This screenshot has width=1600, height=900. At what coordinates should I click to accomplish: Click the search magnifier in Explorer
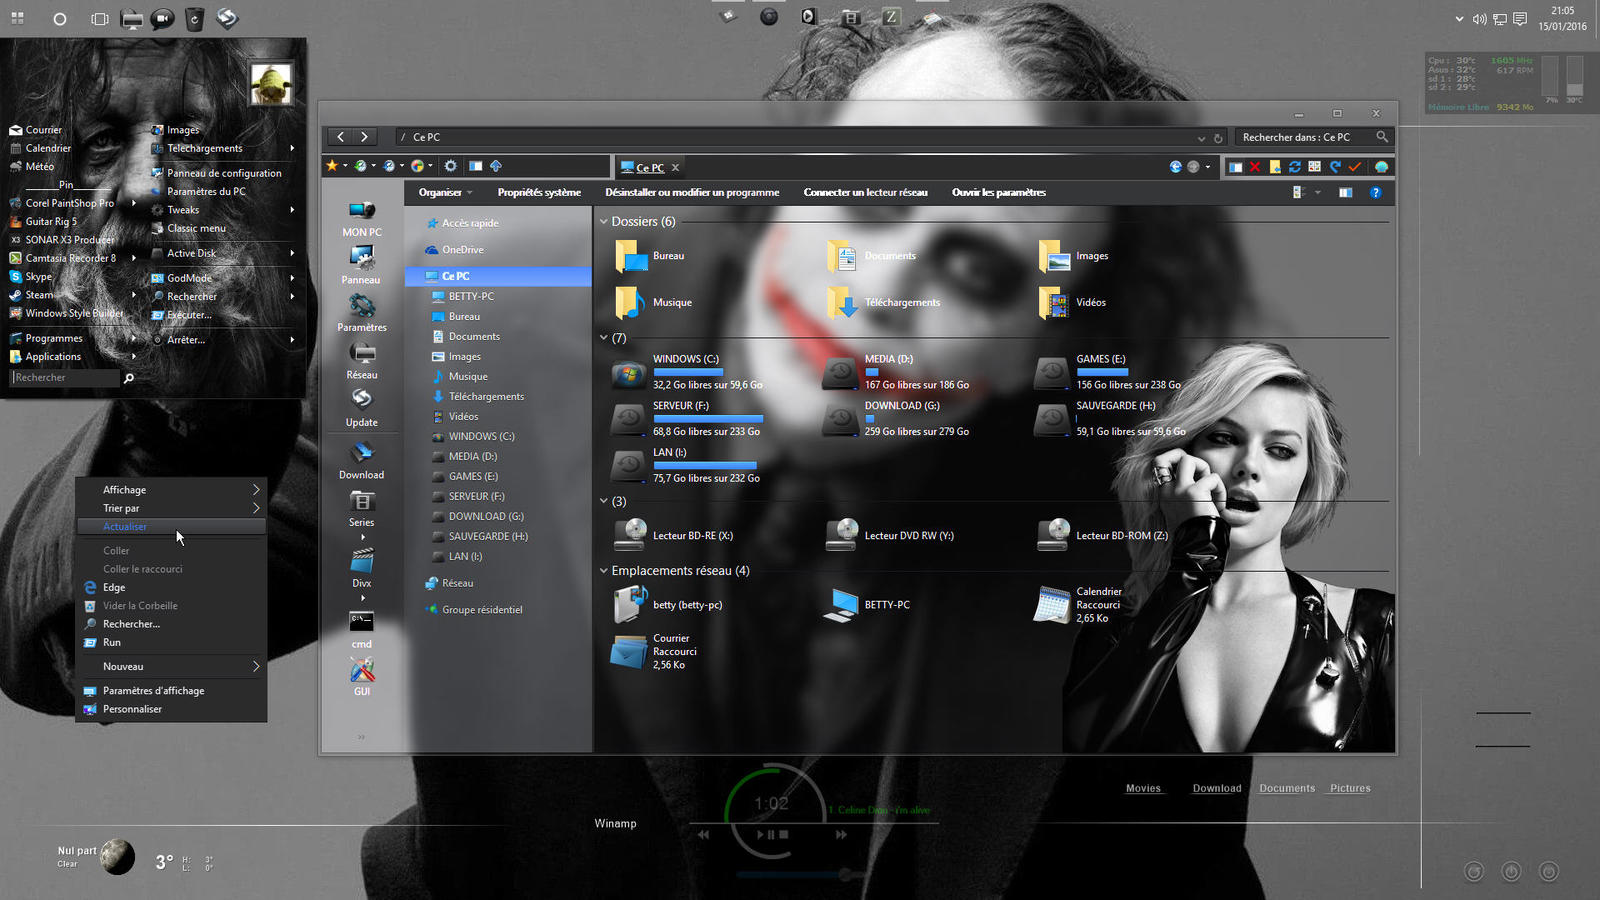coord(1382,137)
